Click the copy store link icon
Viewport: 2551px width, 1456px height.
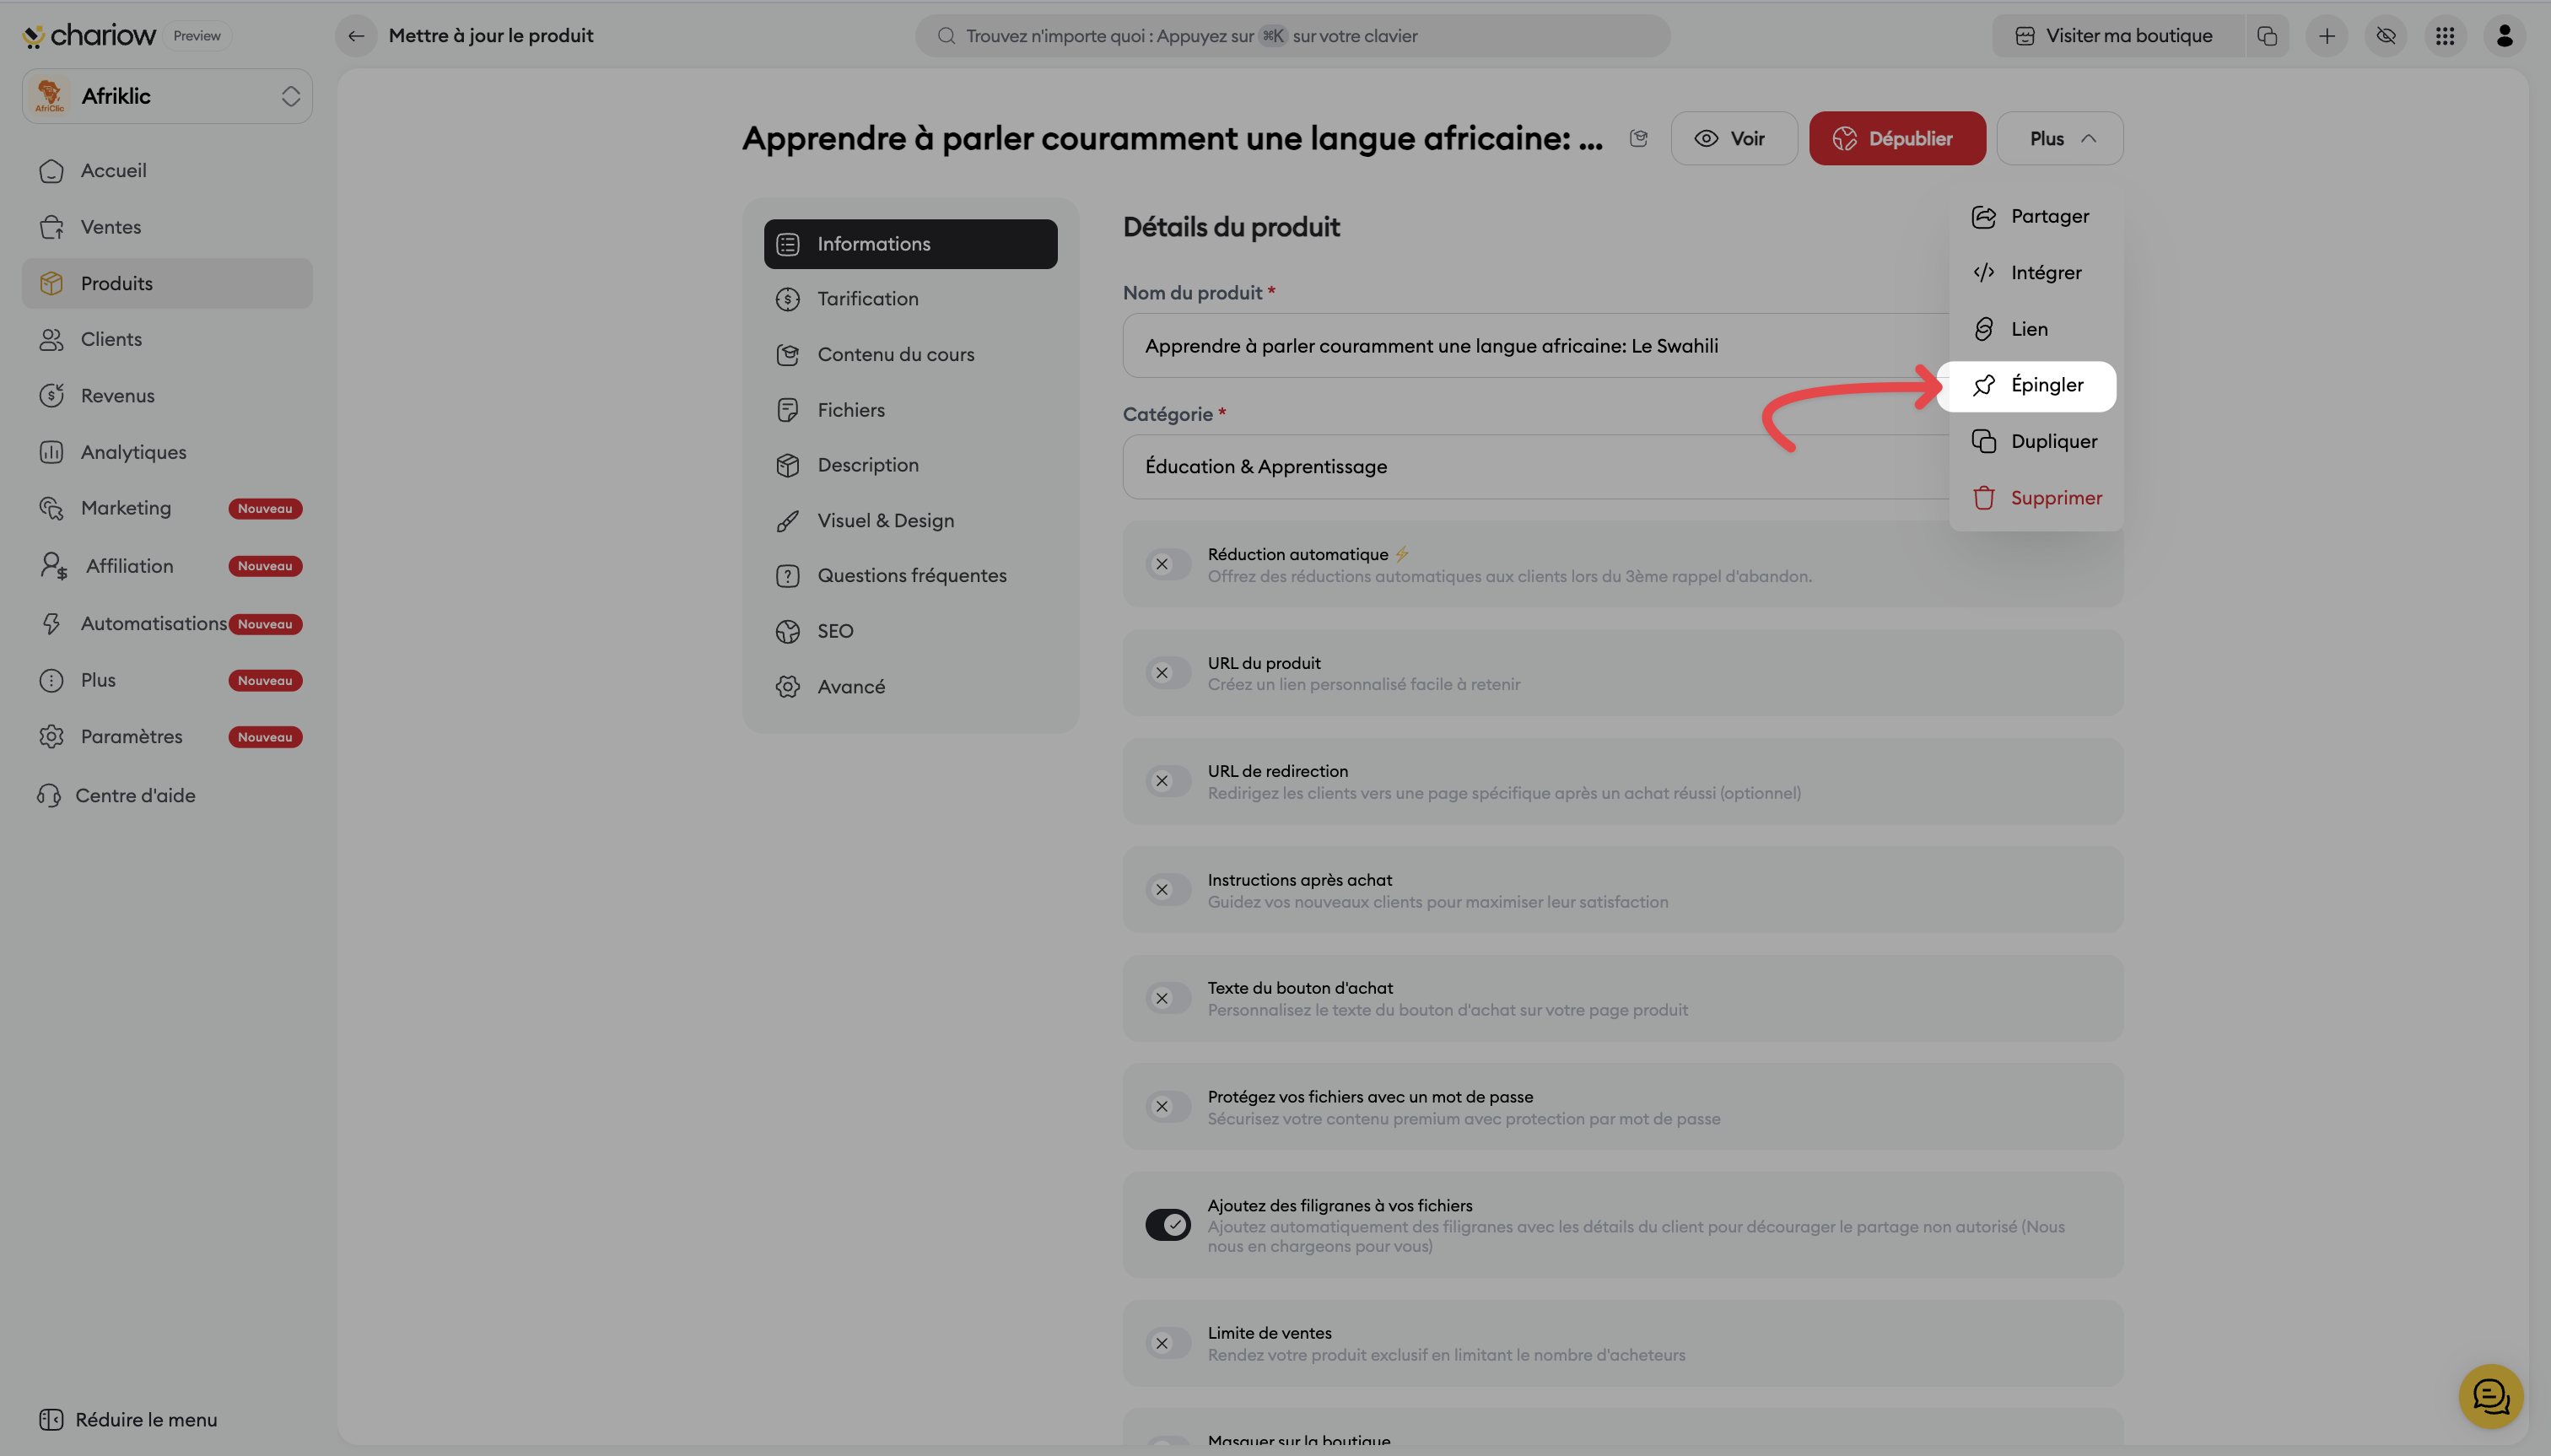point(2267,36)
